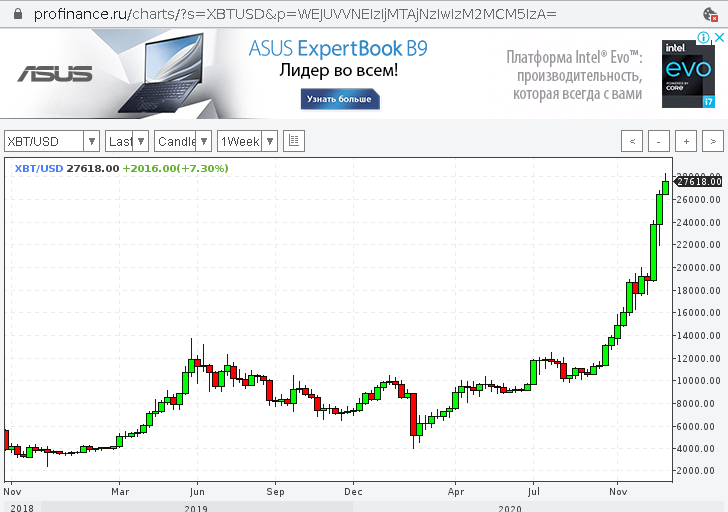Click the browser URL address field
Viewport: 728px width, 512px height.
point(300,14)
